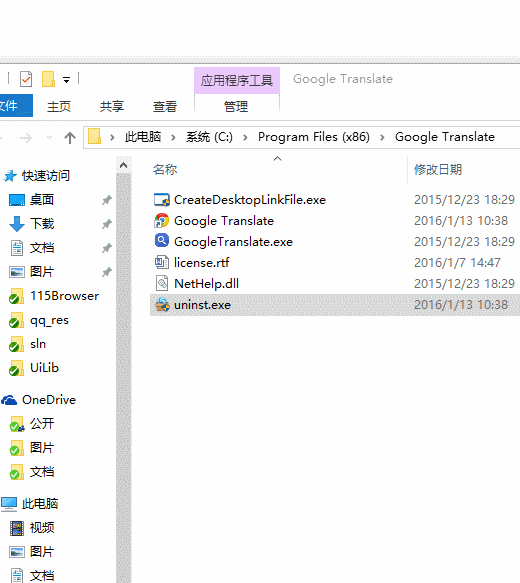Image resolution: width=520 pixels, height=583 pixels.
Task: Click the navigation pane scrollbar up arrow
Action: 124,165
